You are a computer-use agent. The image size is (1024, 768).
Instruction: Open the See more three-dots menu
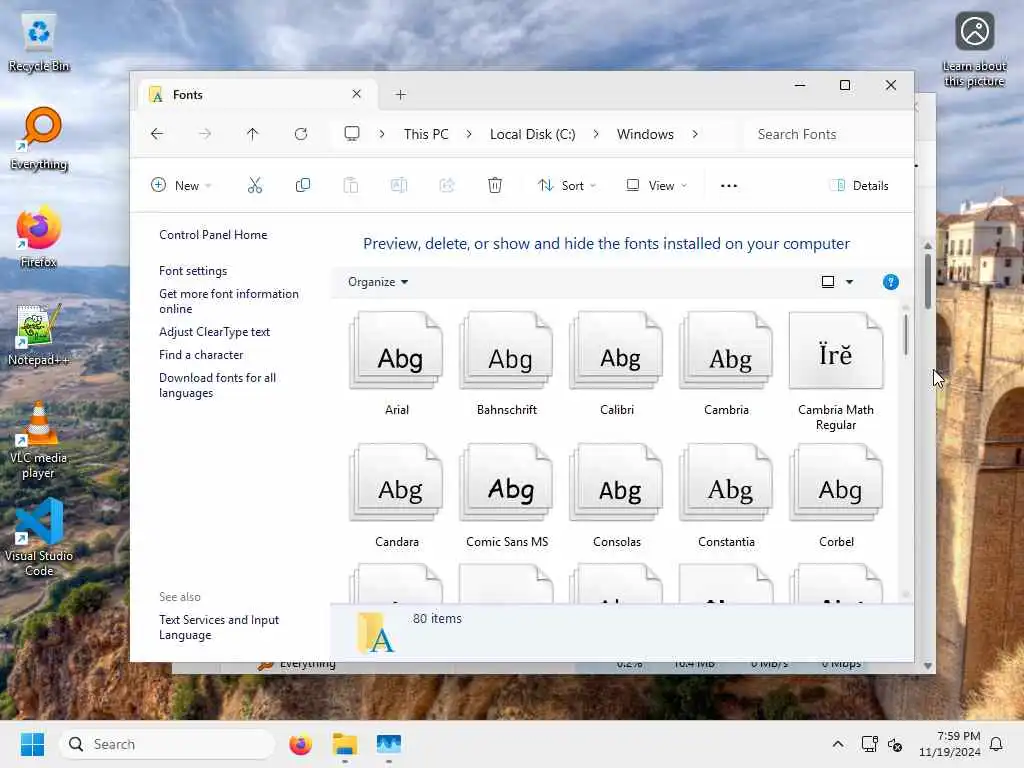pos(729,185)
